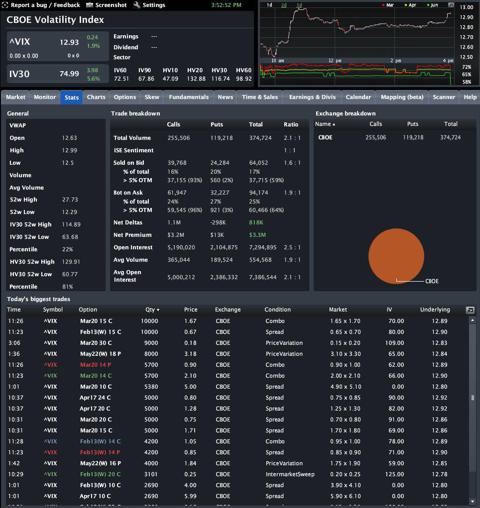480x508 pixels.
Task: Select the Mar20 20 C trade row
Action: pos(236,420)
